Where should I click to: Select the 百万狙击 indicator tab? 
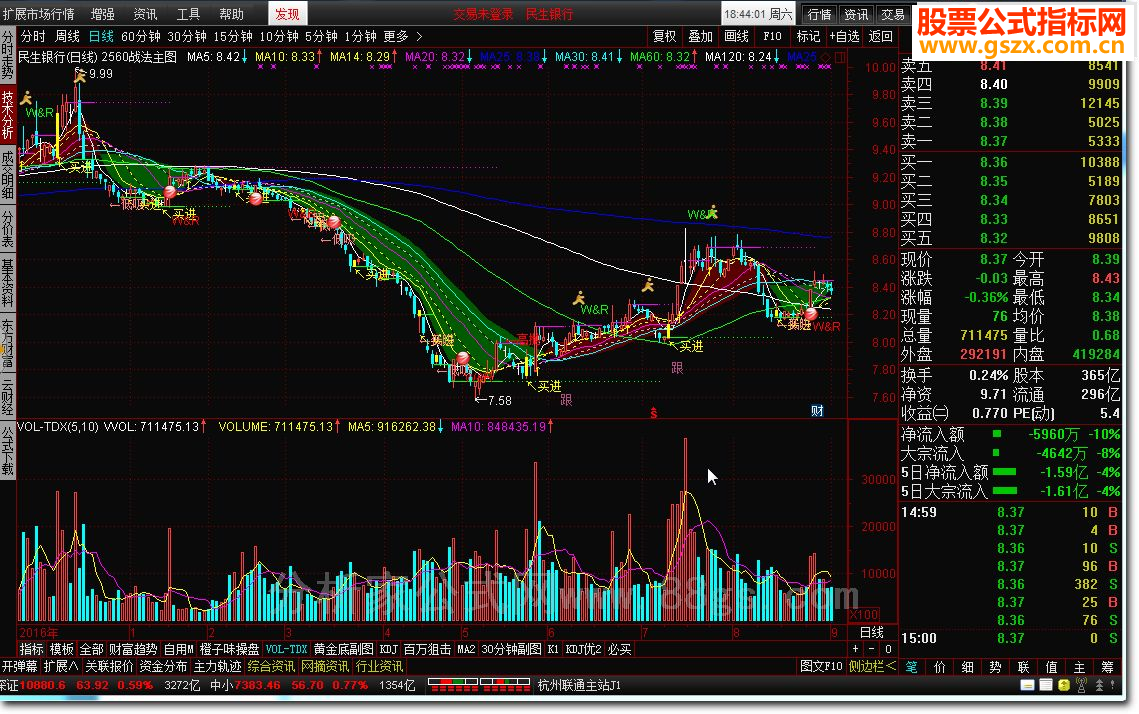(427, 649)
